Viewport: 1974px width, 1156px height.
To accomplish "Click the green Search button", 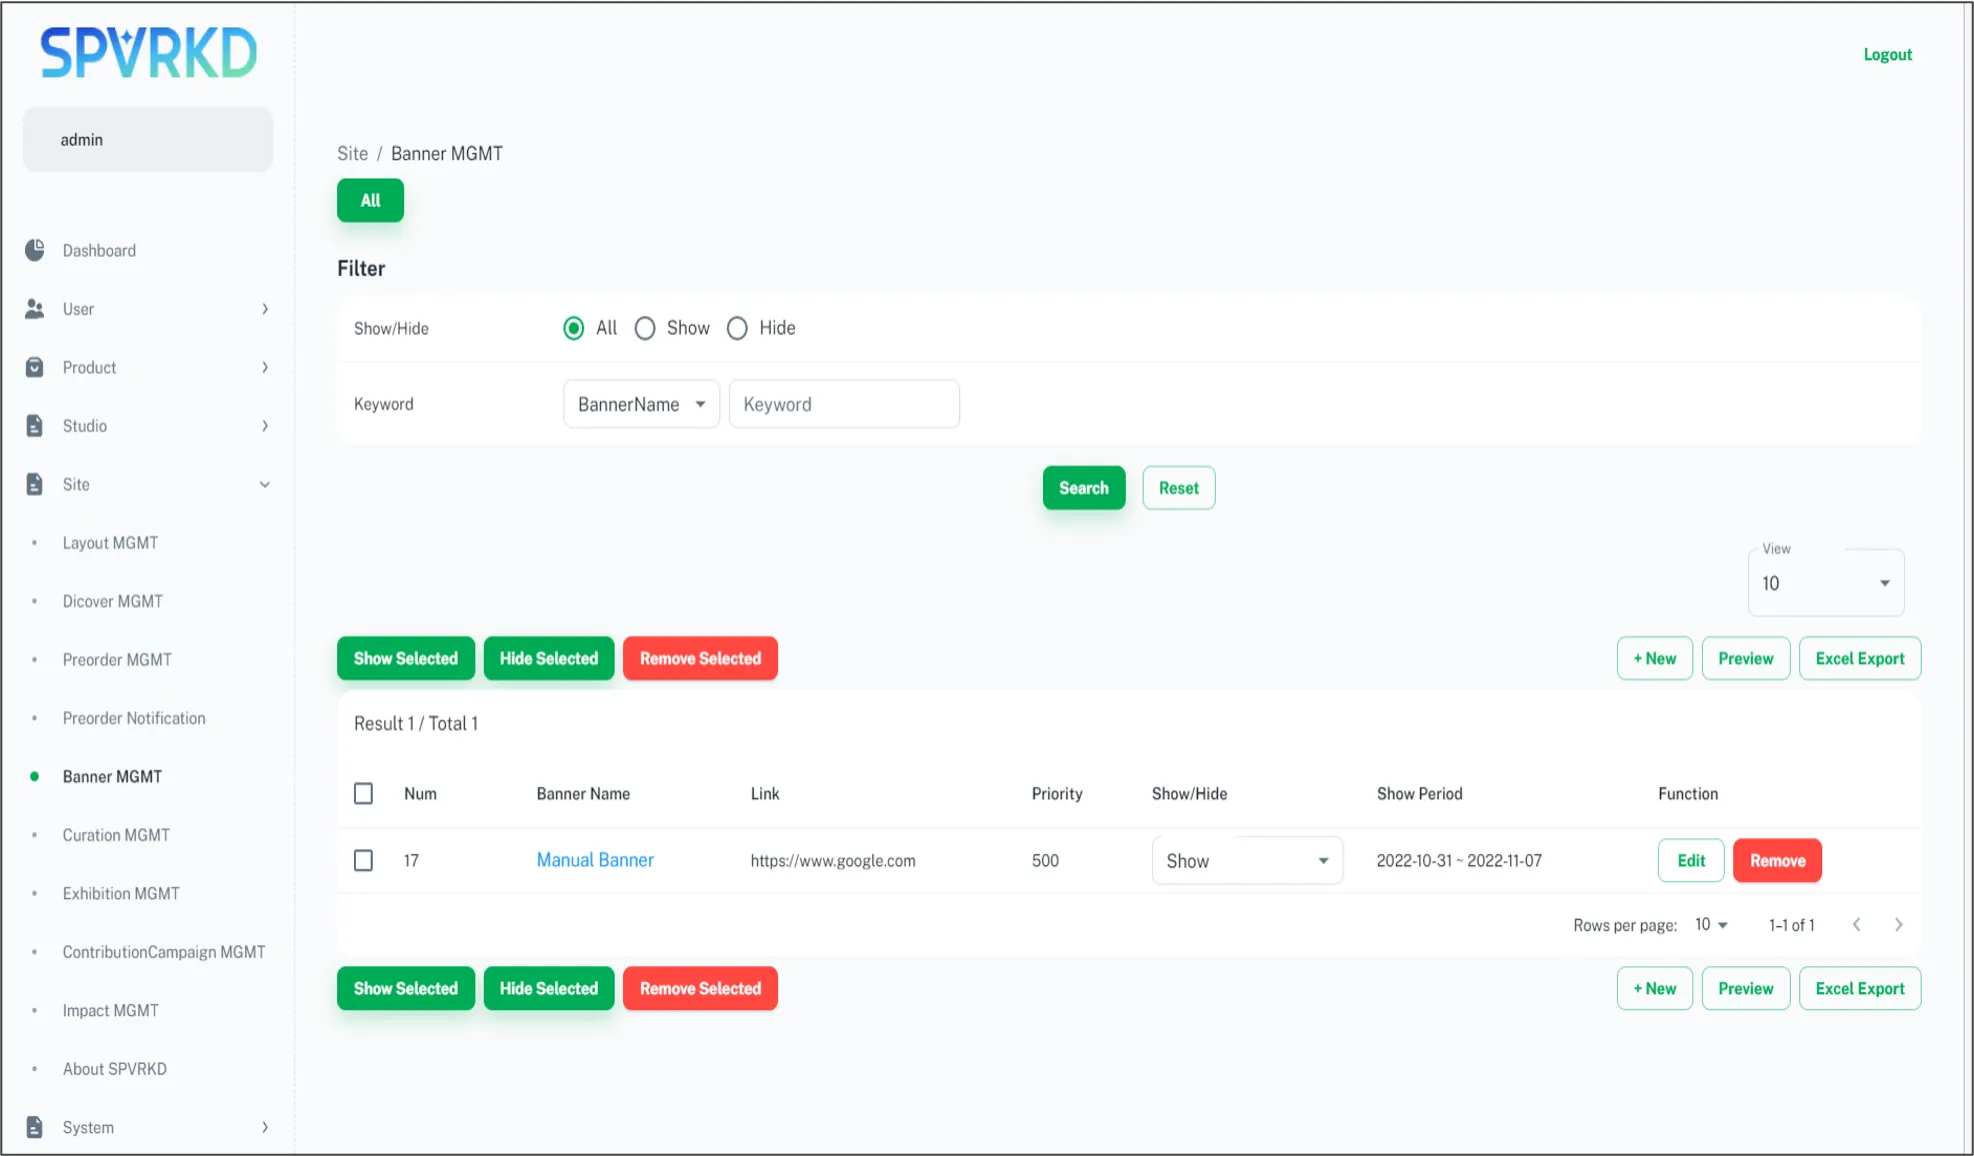I will pos(1083,488).
